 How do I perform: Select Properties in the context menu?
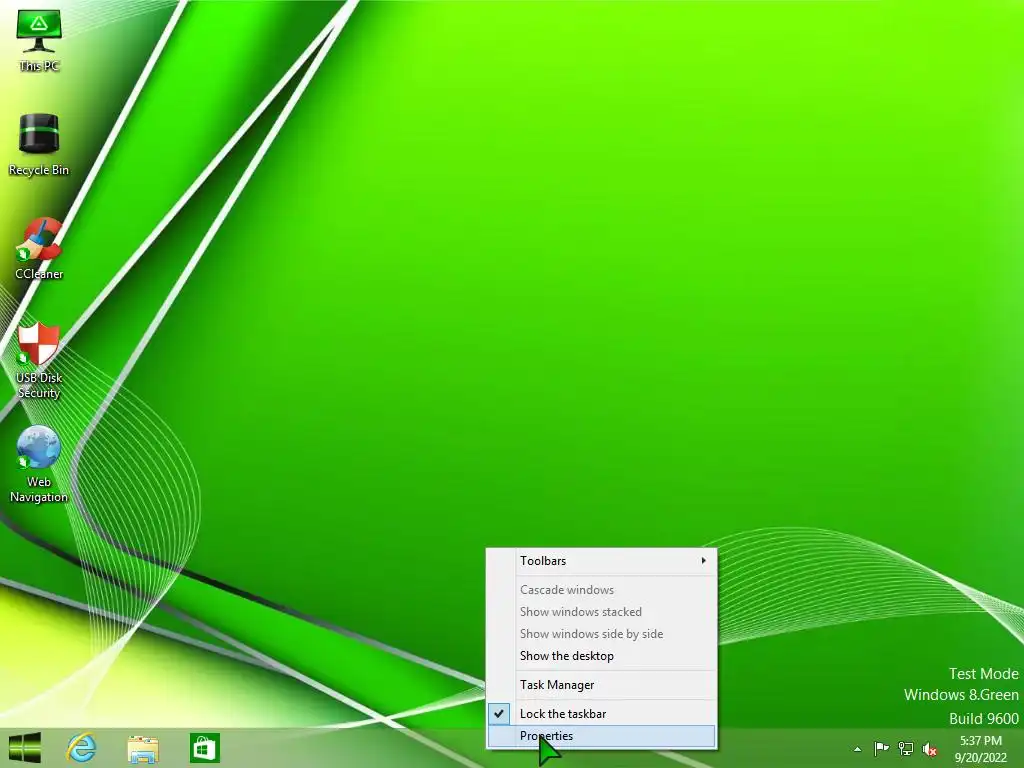pyautogui.click(x=601, y=736)
